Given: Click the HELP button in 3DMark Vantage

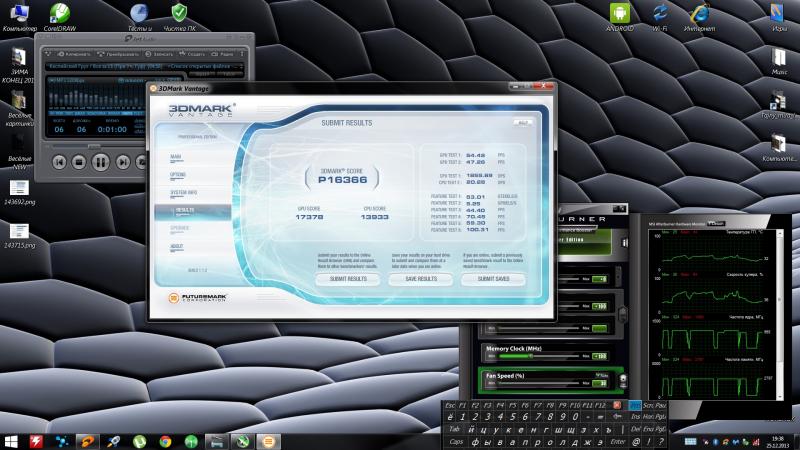Looking at the screenshot, I should coord(523,123).
